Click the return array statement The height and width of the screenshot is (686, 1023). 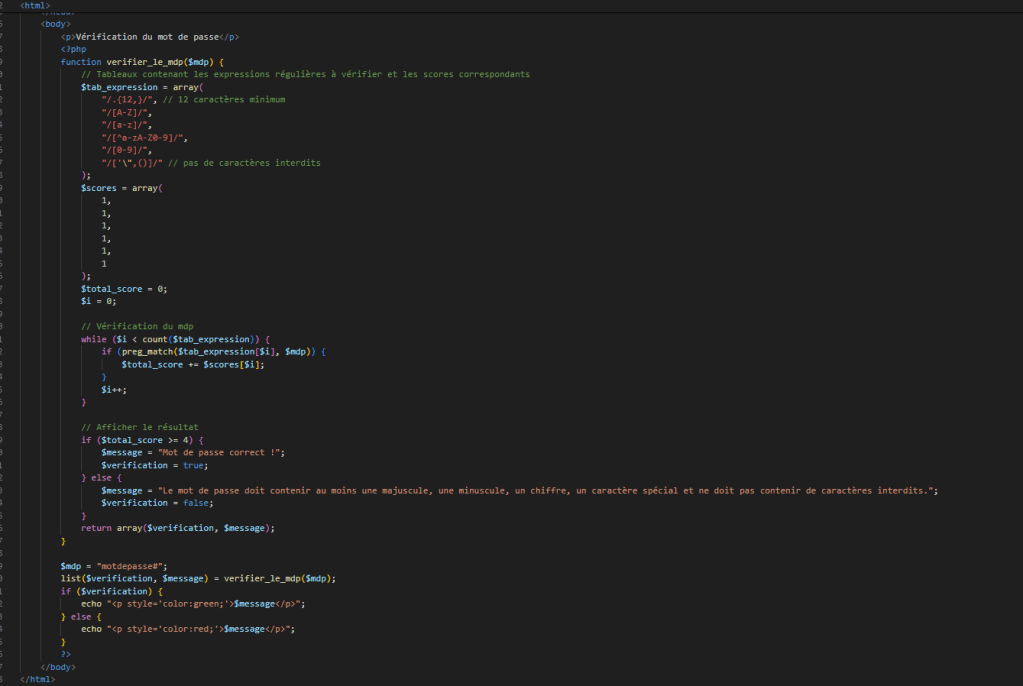177,528
